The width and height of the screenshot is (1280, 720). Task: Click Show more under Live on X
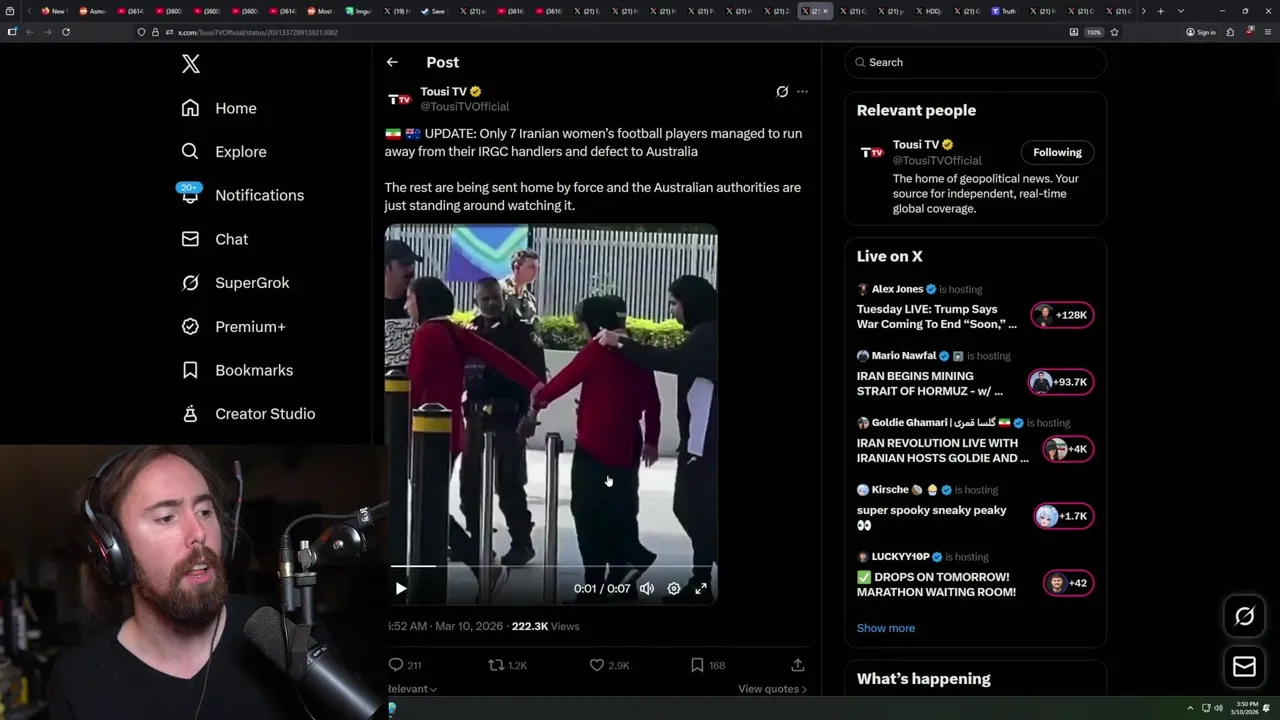tap(885, 628)
